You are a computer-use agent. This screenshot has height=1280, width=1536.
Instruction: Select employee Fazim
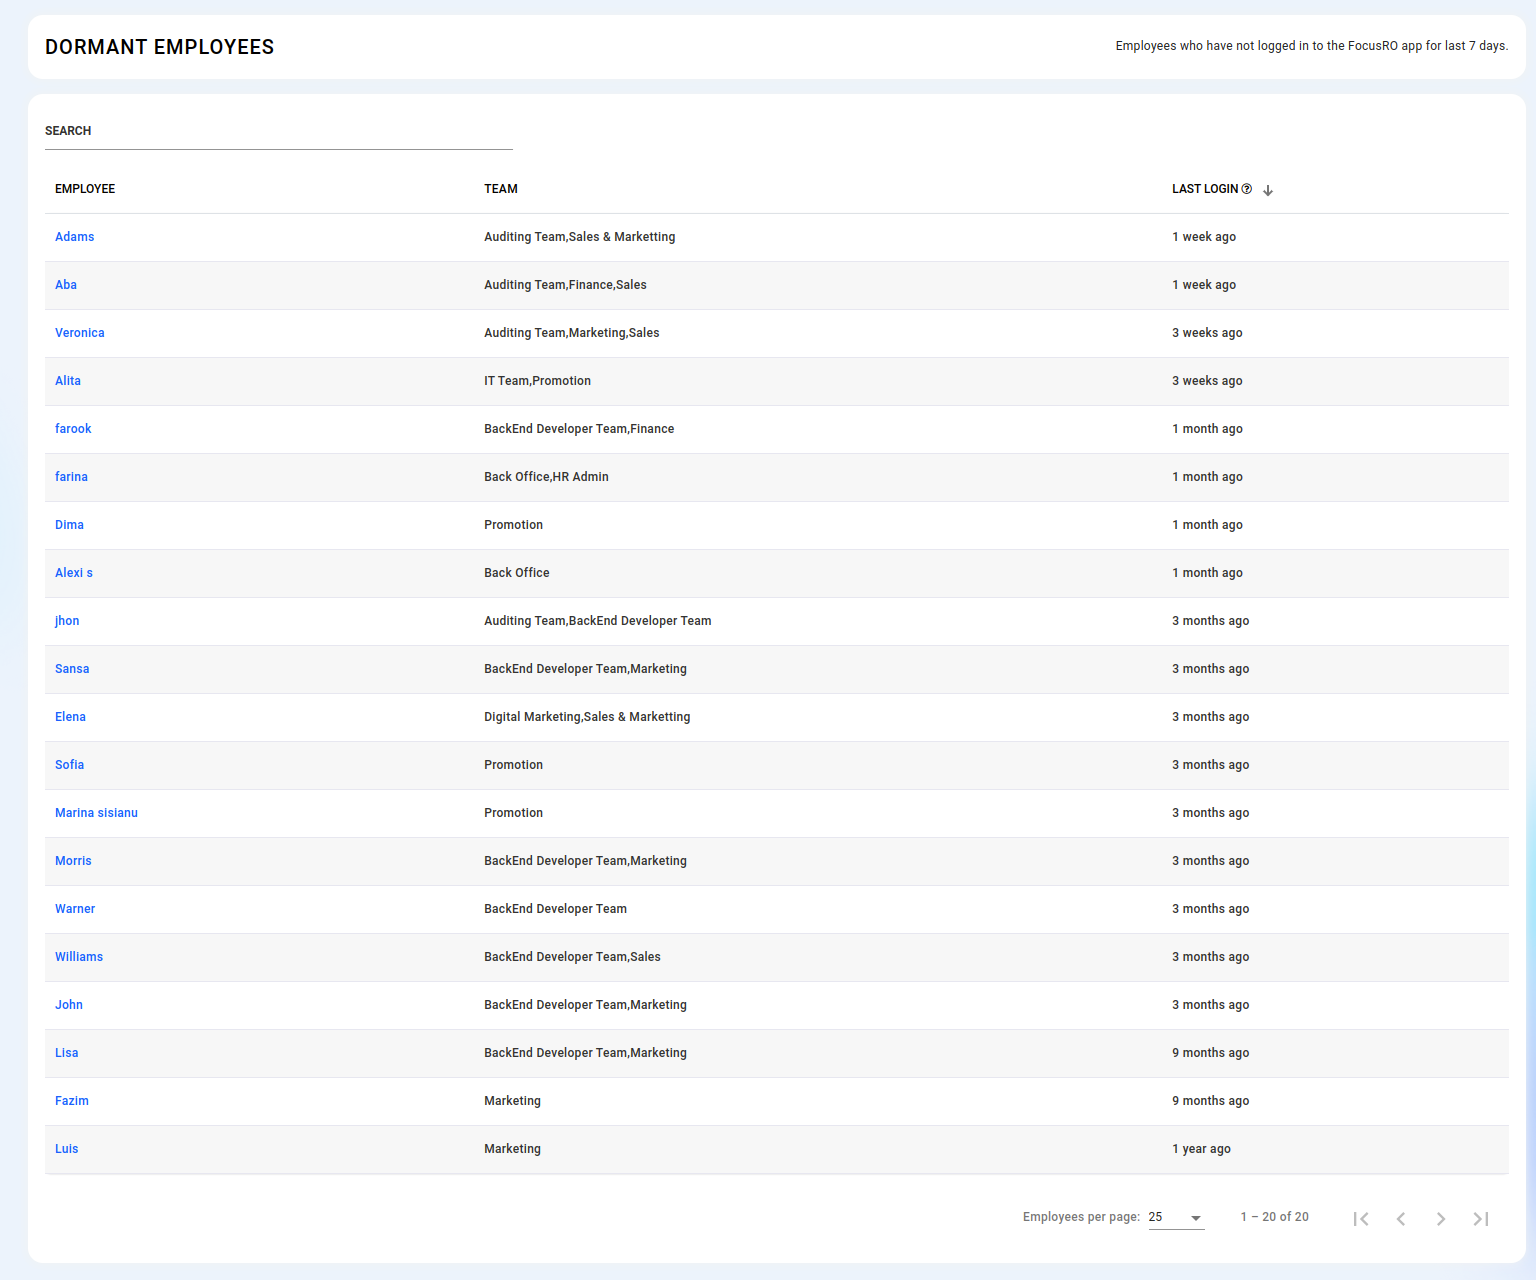(72, 1101)
